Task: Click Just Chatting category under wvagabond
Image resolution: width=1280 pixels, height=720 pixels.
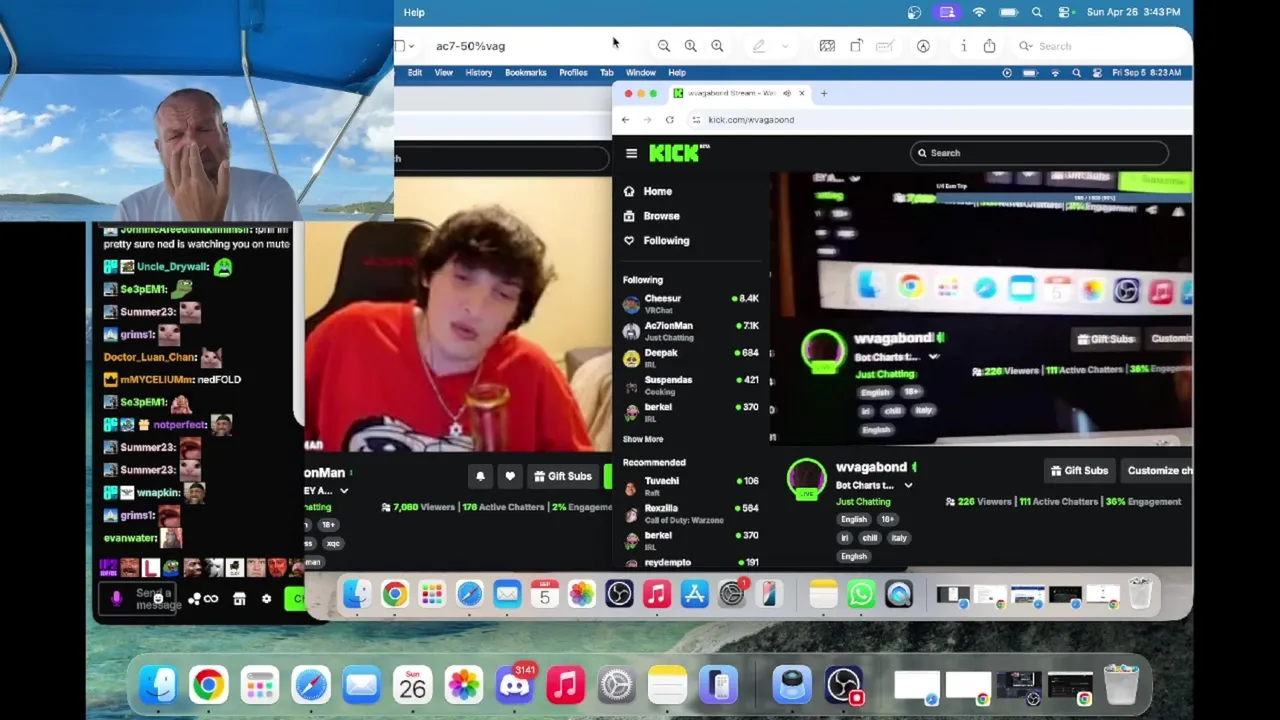Action: pos(863,502)
